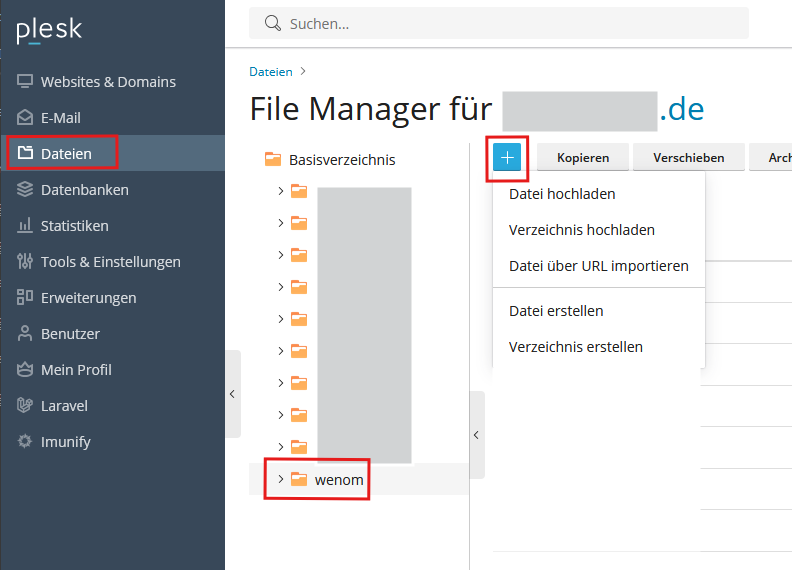This screenshot has width=792, height=570.
Task: Click the Statistiken bar chart icon
Action: pos(25,226)
